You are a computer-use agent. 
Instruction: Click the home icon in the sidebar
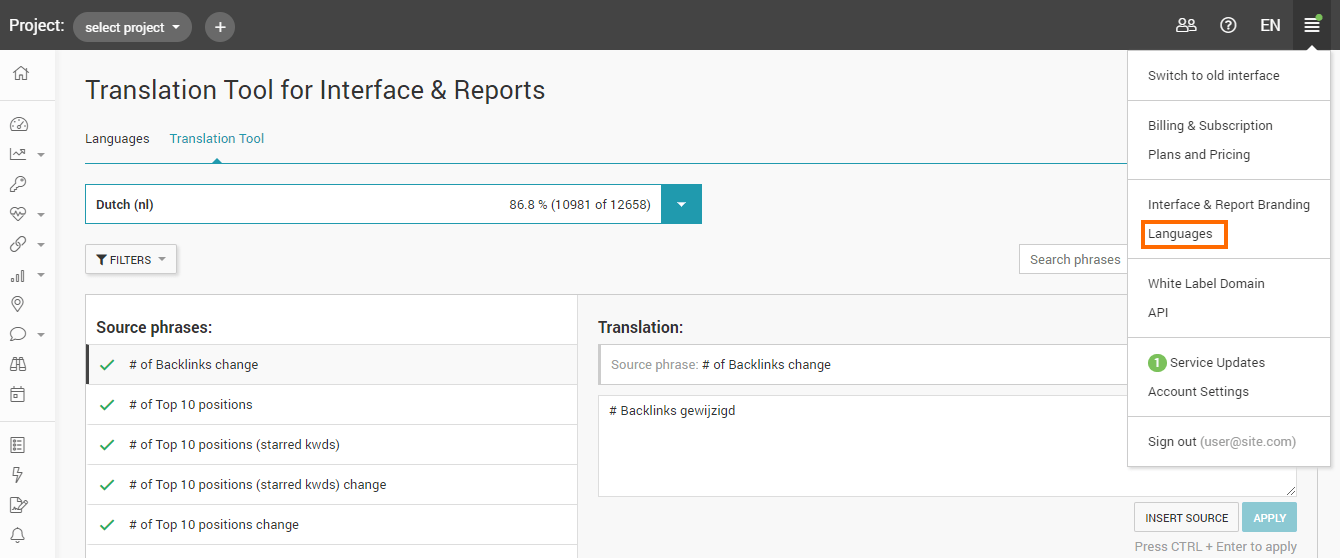(x=20, y=73)
